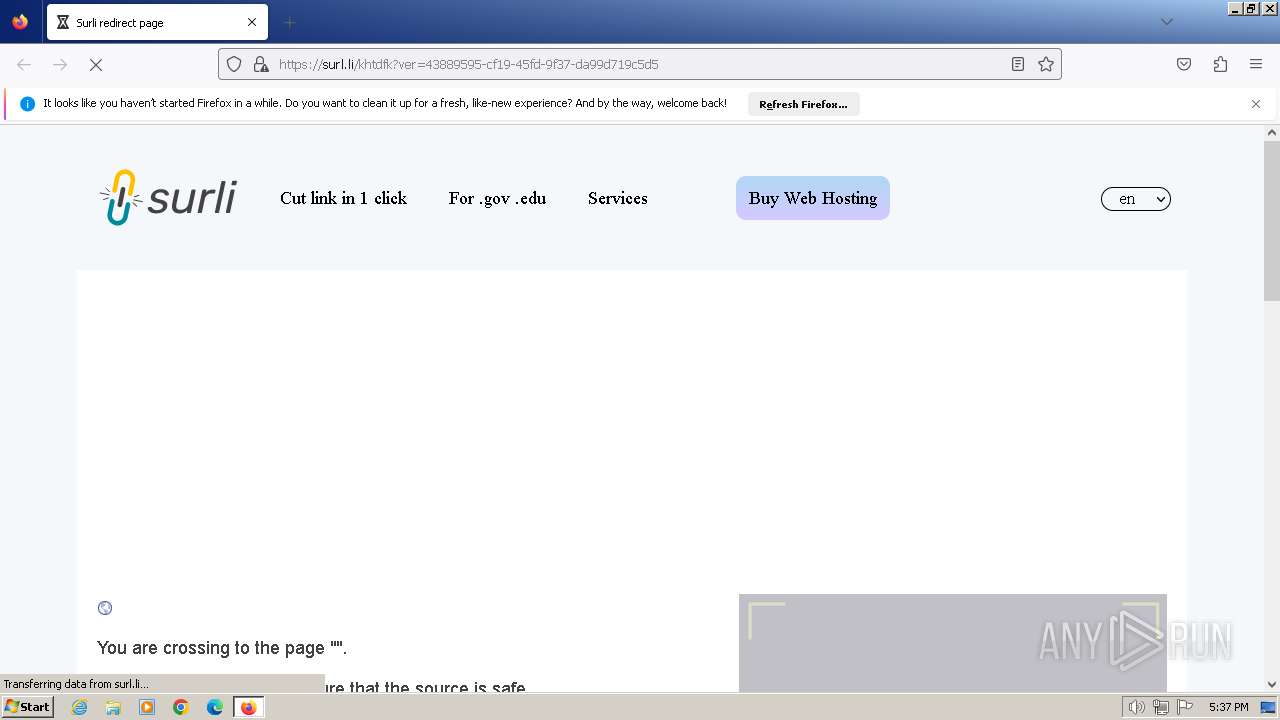The image size is (1280, 720).
Task: Click the Buy Web Hosting button
Action: [x=813, y=198]
